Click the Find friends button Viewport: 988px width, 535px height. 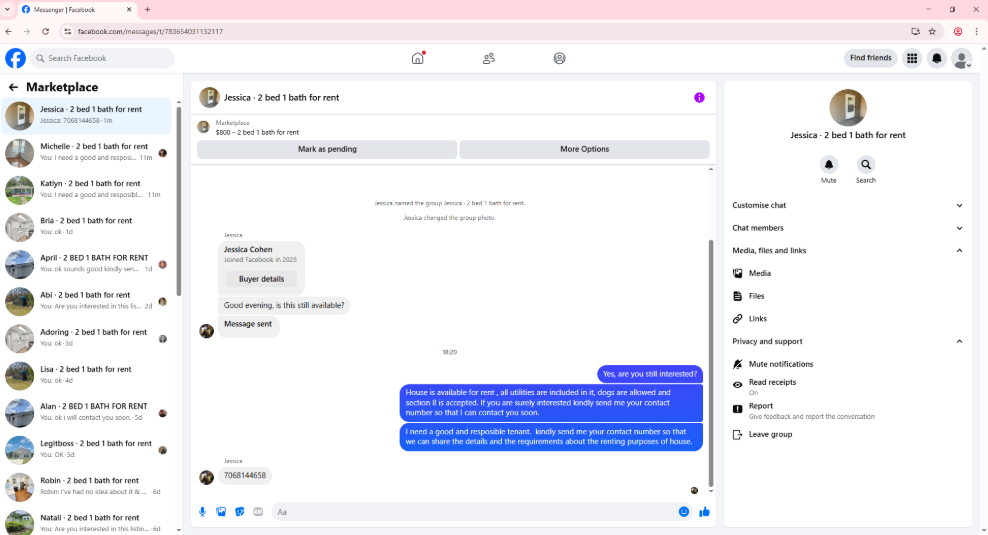point(870,58)
